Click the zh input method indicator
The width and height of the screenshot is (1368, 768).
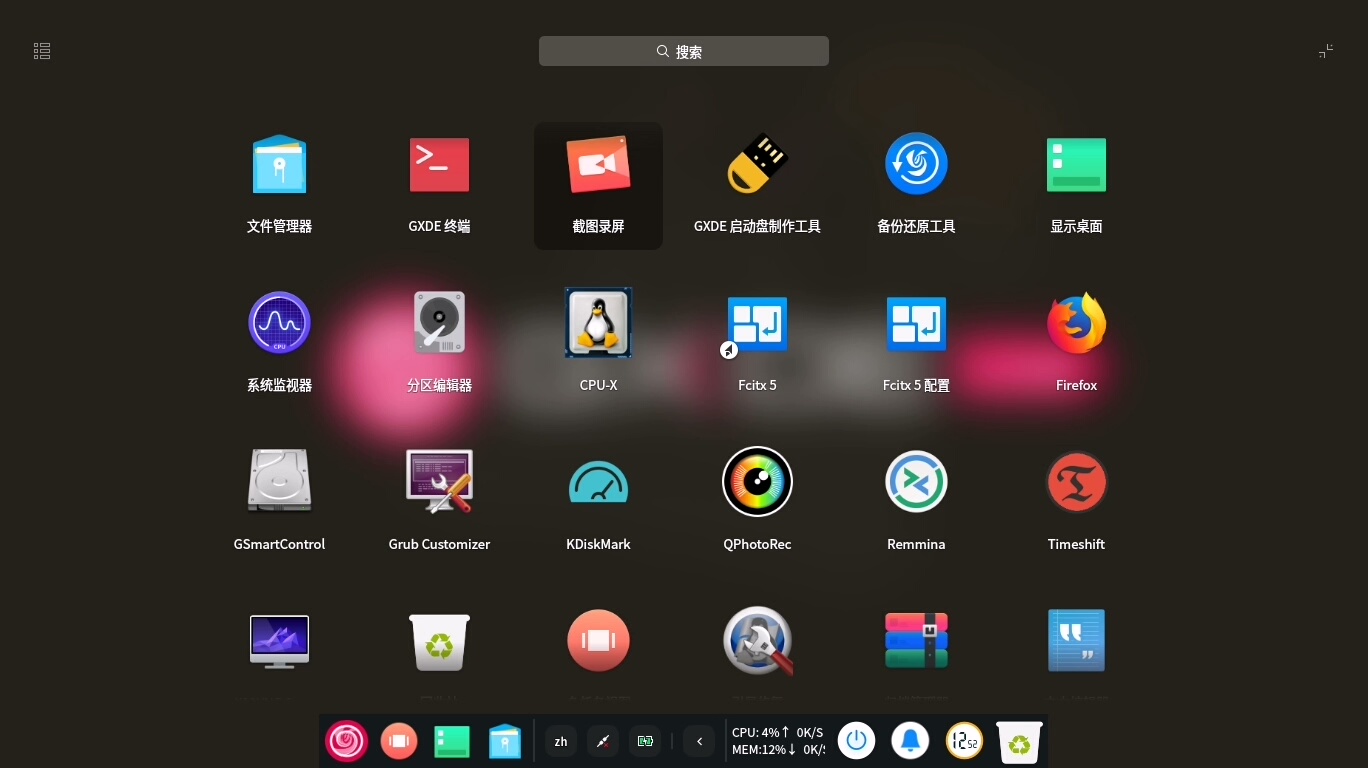point(561,741)
